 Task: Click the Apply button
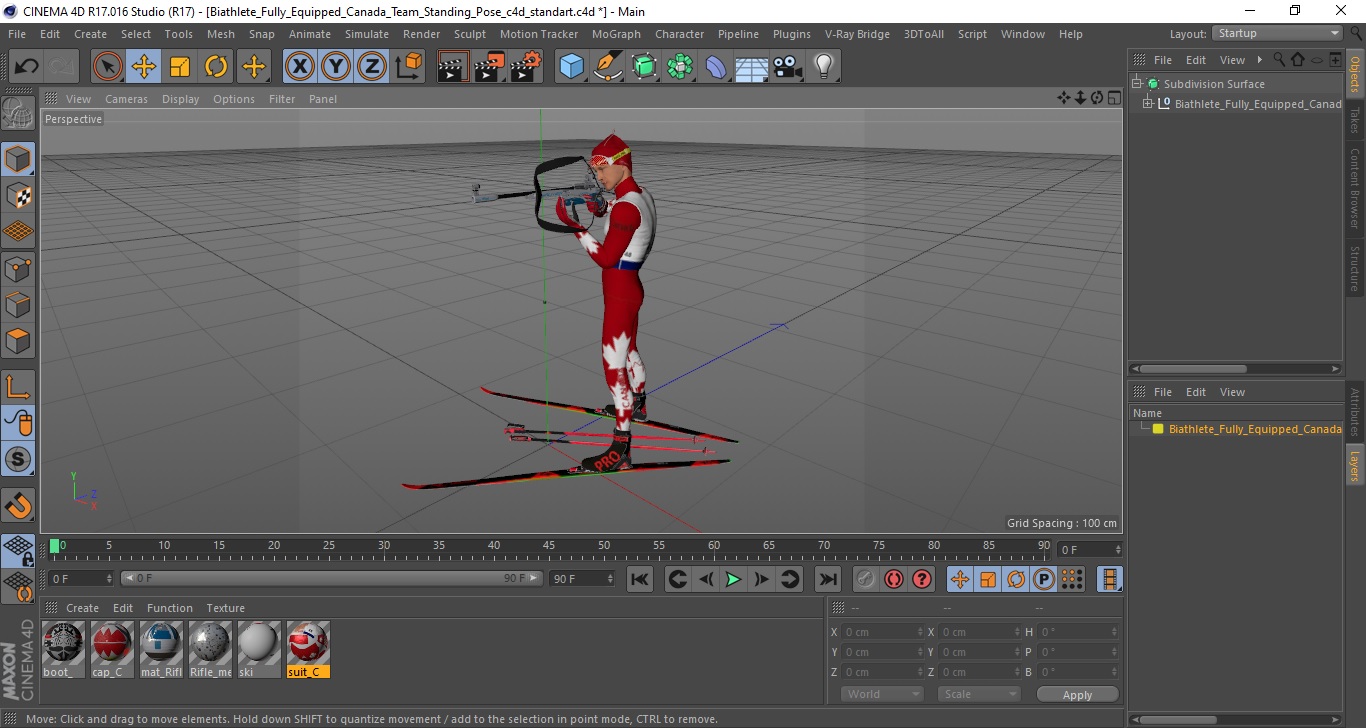click(x=1077, y=694)
